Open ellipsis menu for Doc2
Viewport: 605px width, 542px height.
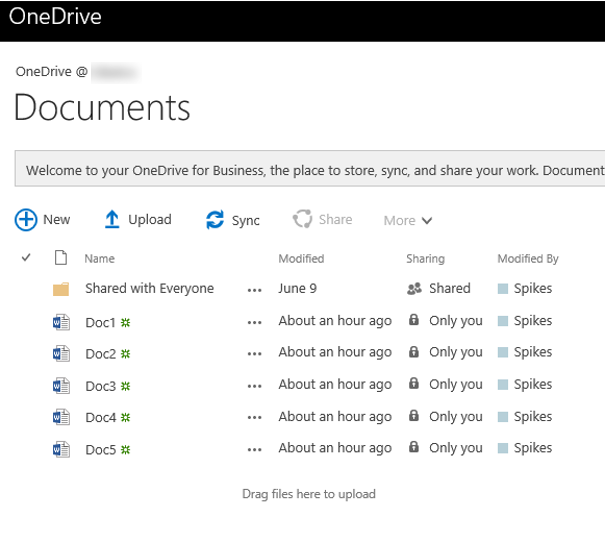point(255,354)
